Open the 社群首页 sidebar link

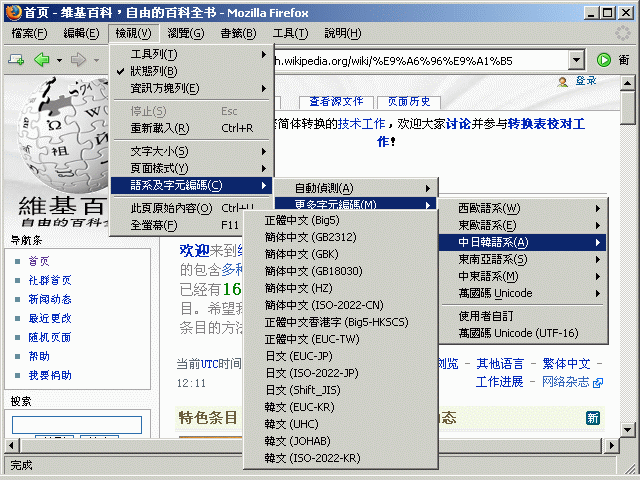coord(49,281)
